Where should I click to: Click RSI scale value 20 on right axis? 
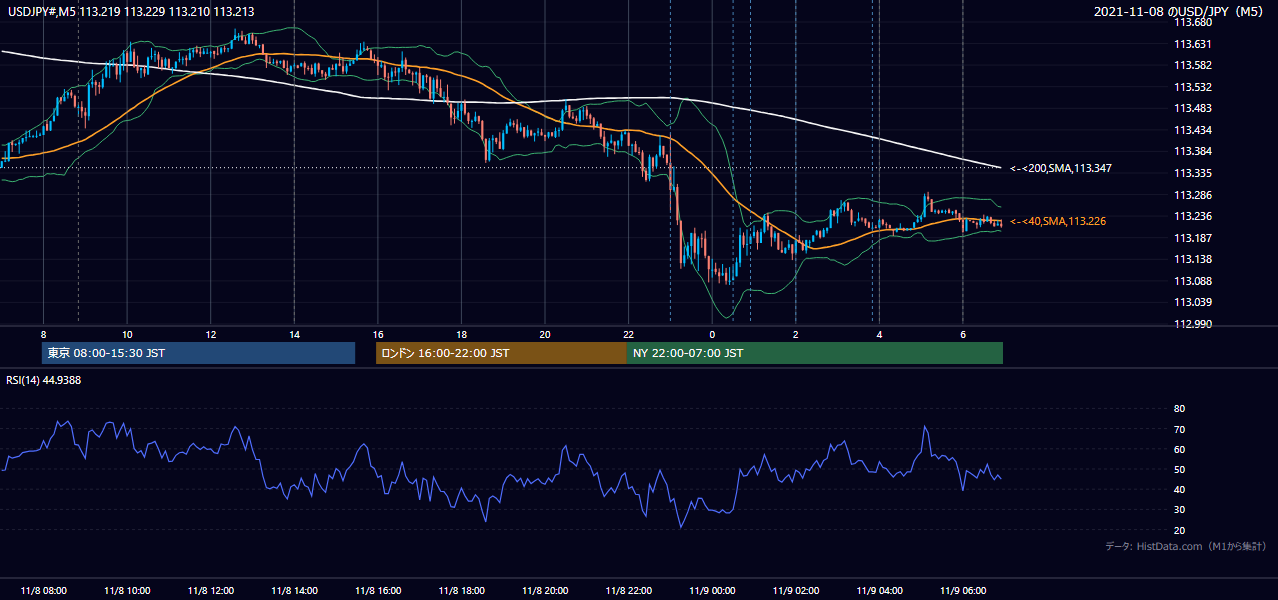pos(1179,530)
